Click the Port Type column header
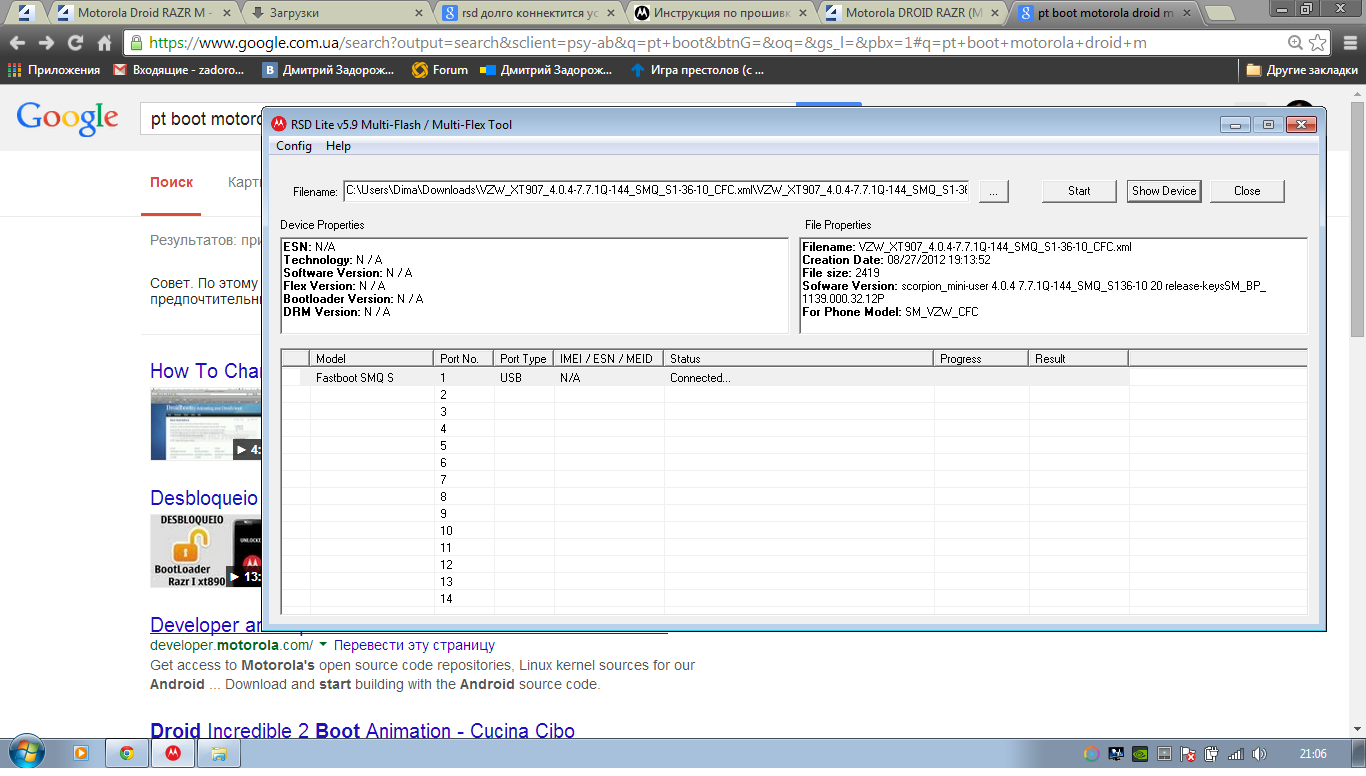Screen dimensions: 1366x776 524,358
